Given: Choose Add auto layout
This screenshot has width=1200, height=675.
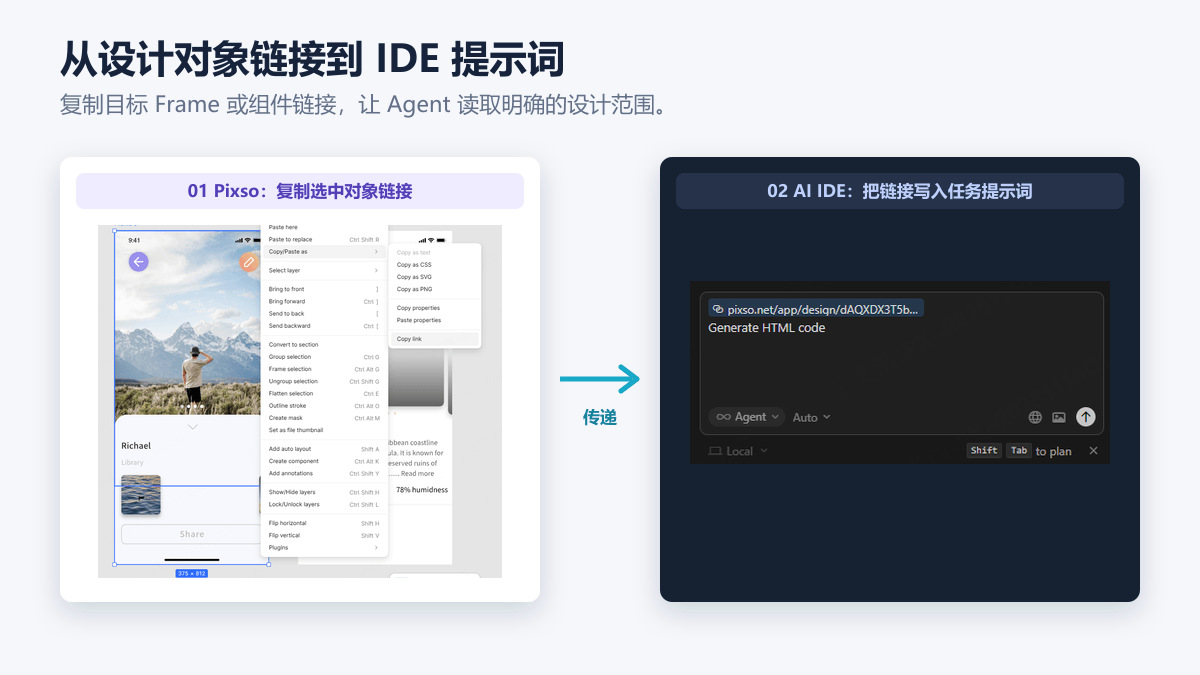Looking at the screenshot, I should point(324,449).
